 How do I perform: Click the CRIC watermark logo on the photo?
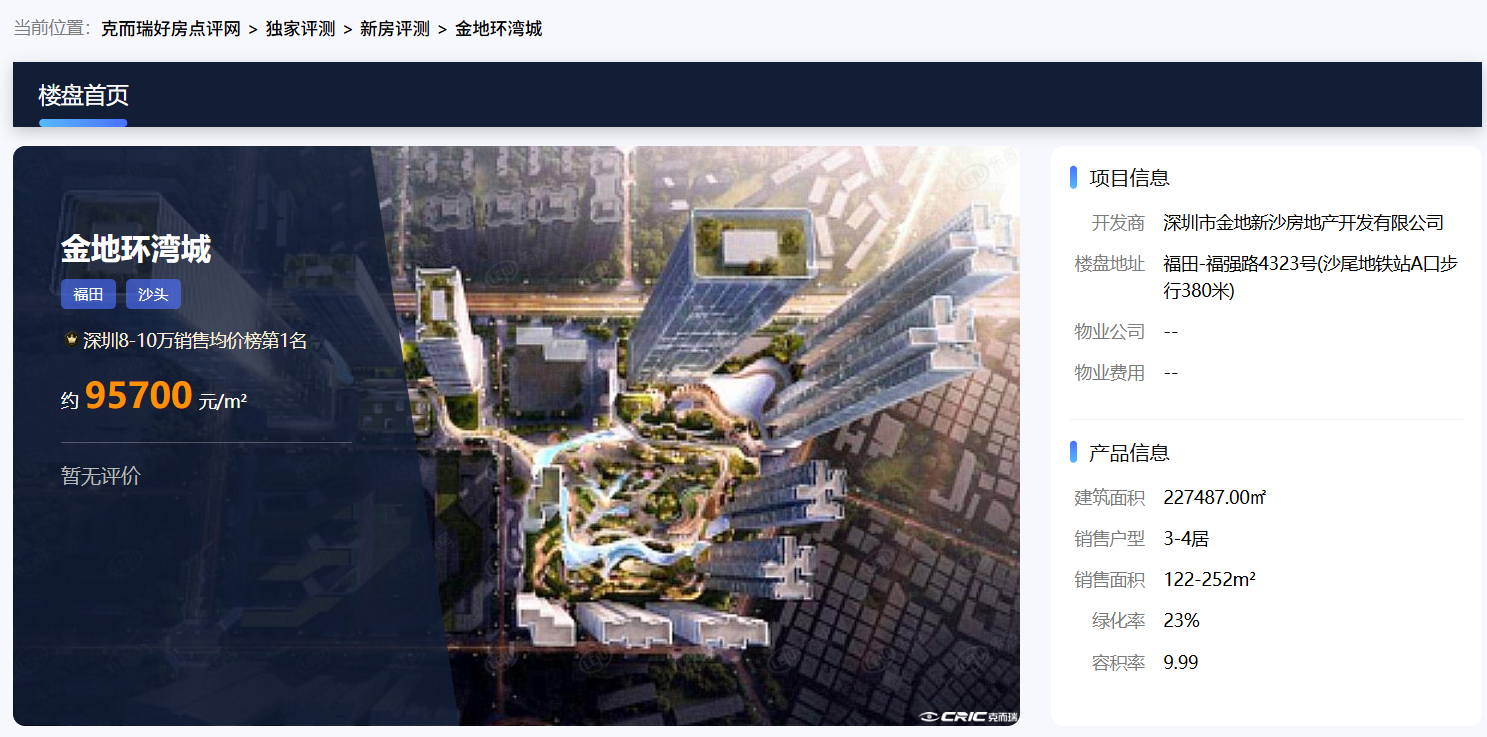tap(968, 716)
